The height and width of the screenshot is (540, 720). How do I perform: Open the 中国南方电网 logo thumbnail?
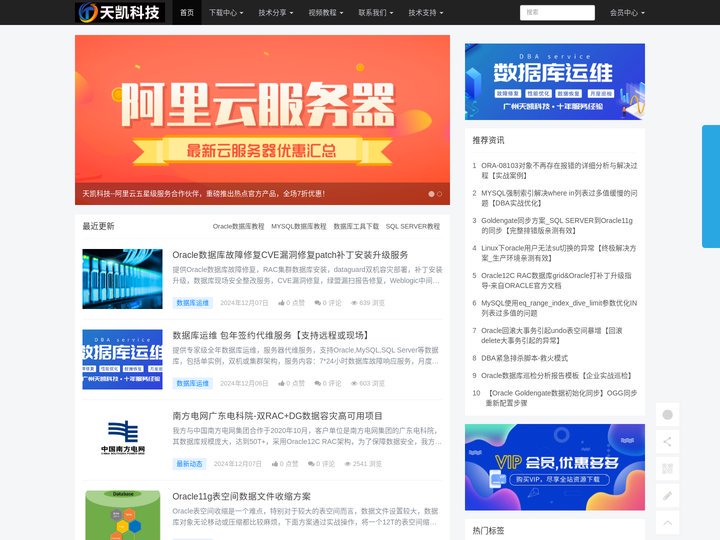point(122,439)
